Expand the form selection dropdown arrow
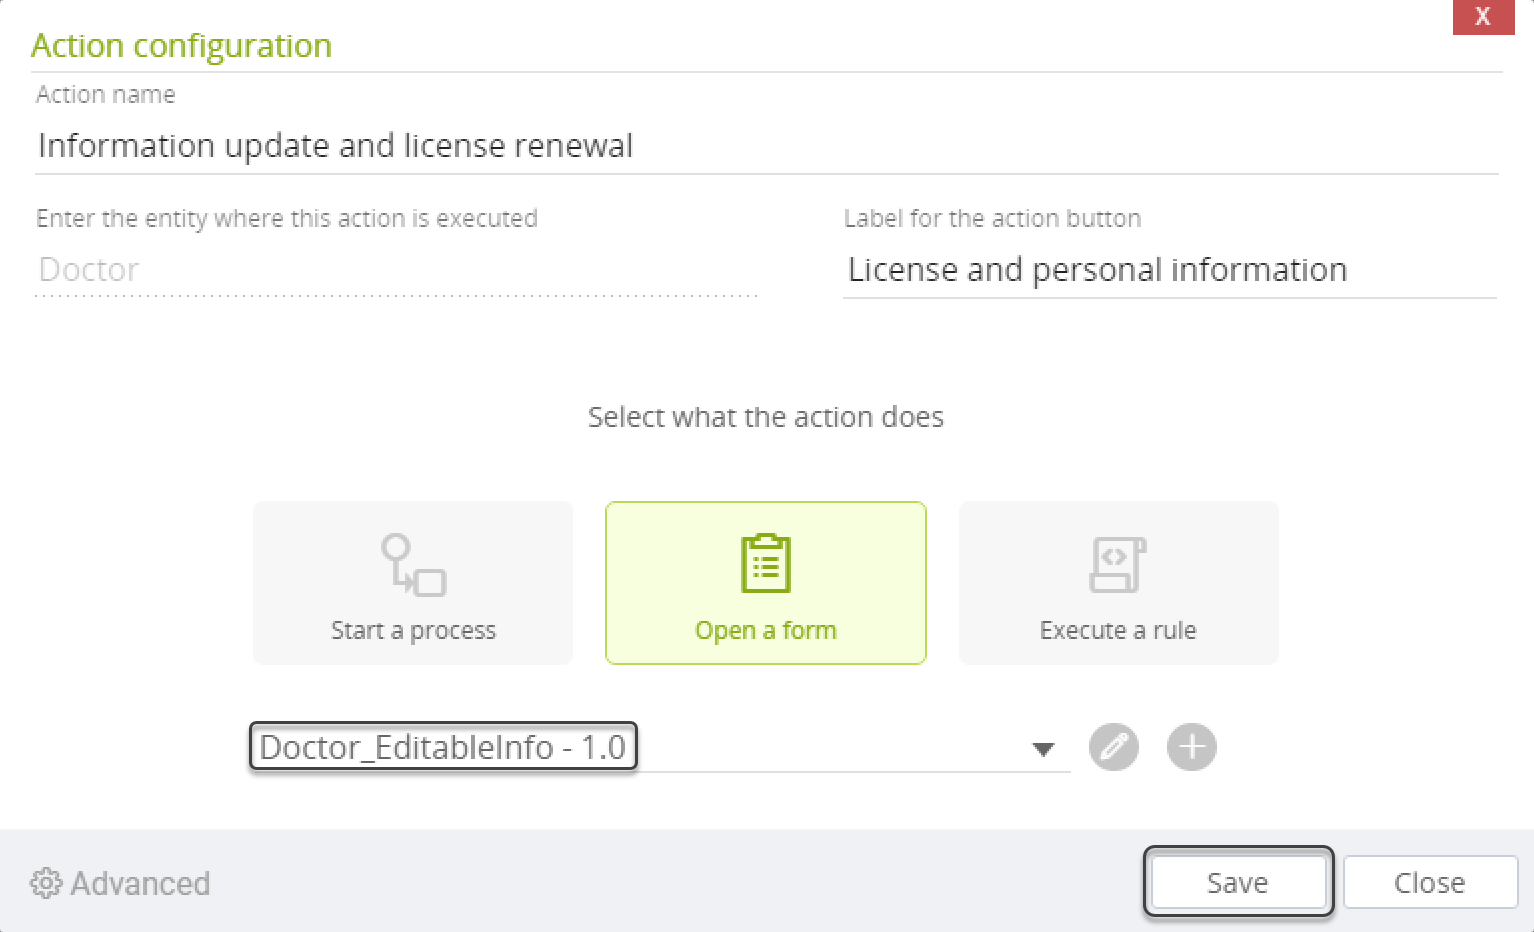Screen dimensions: 1534x932 pos(1043,749)
